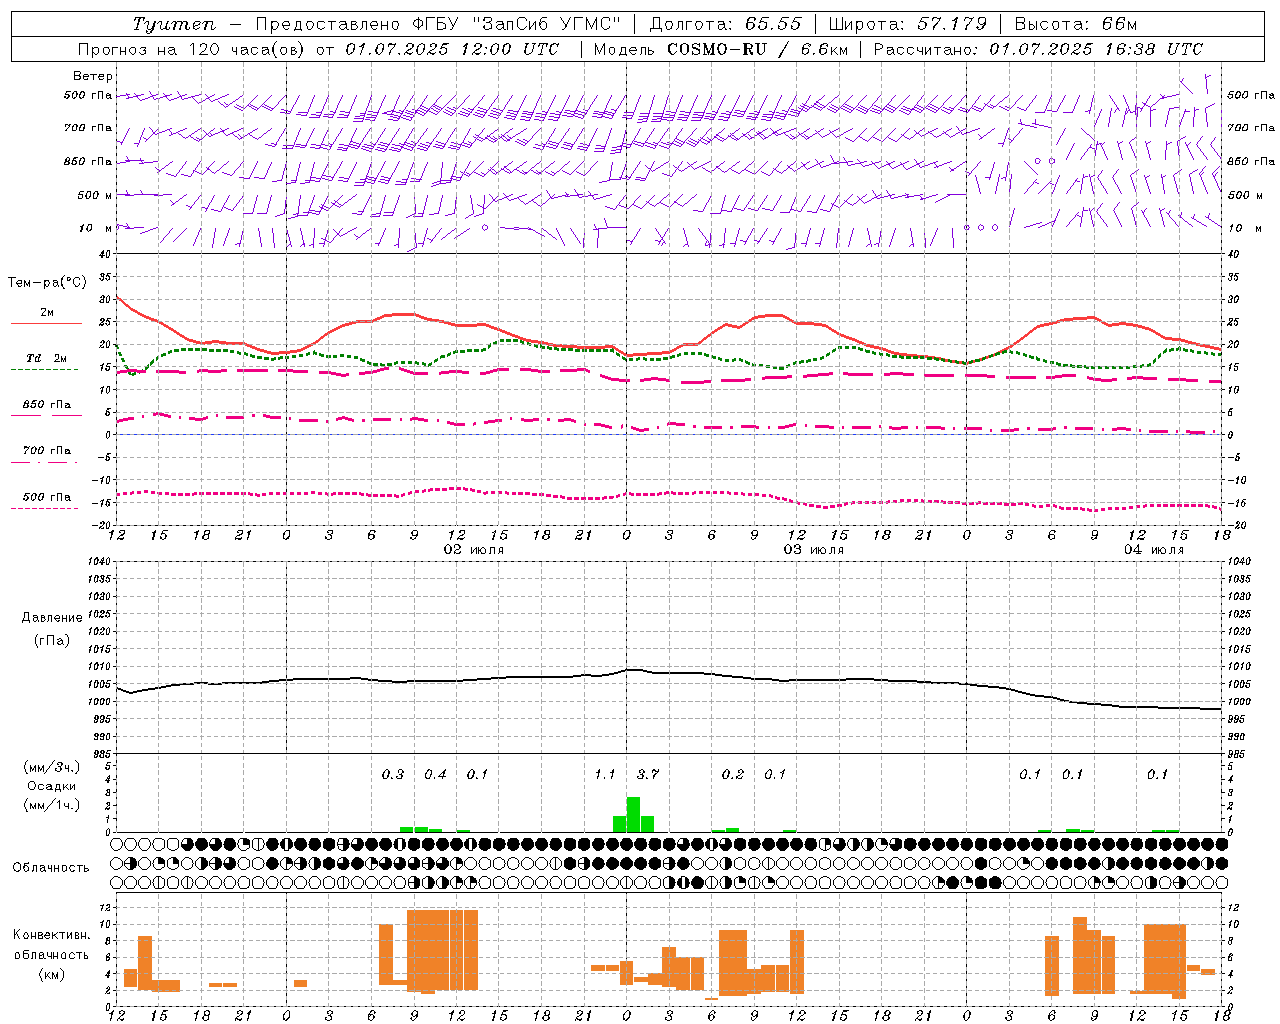Click the "0.2" precipitation amount value
1280x1024 pixels.
pyautogui.click(x=733, y=774)
